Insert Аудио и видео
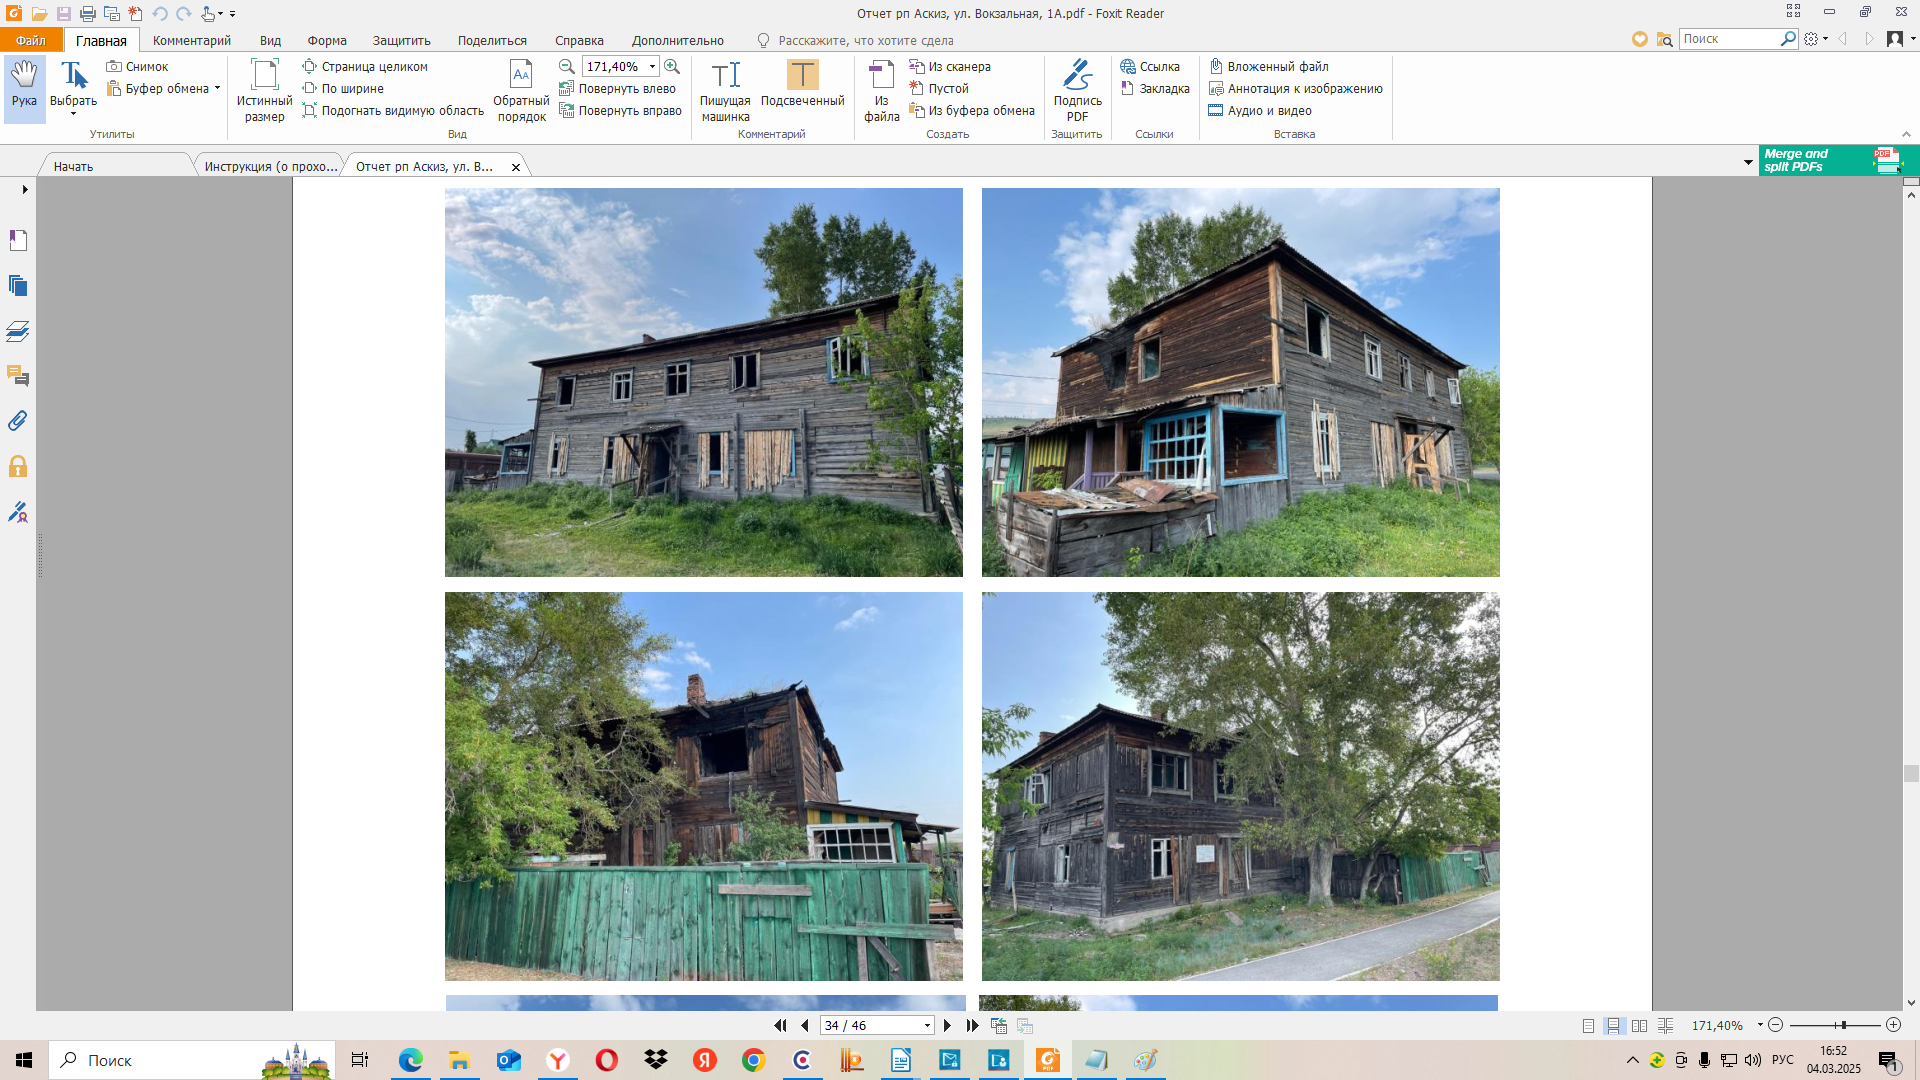This screenshot has height=1080, width=1920. tap(1260, 110)
